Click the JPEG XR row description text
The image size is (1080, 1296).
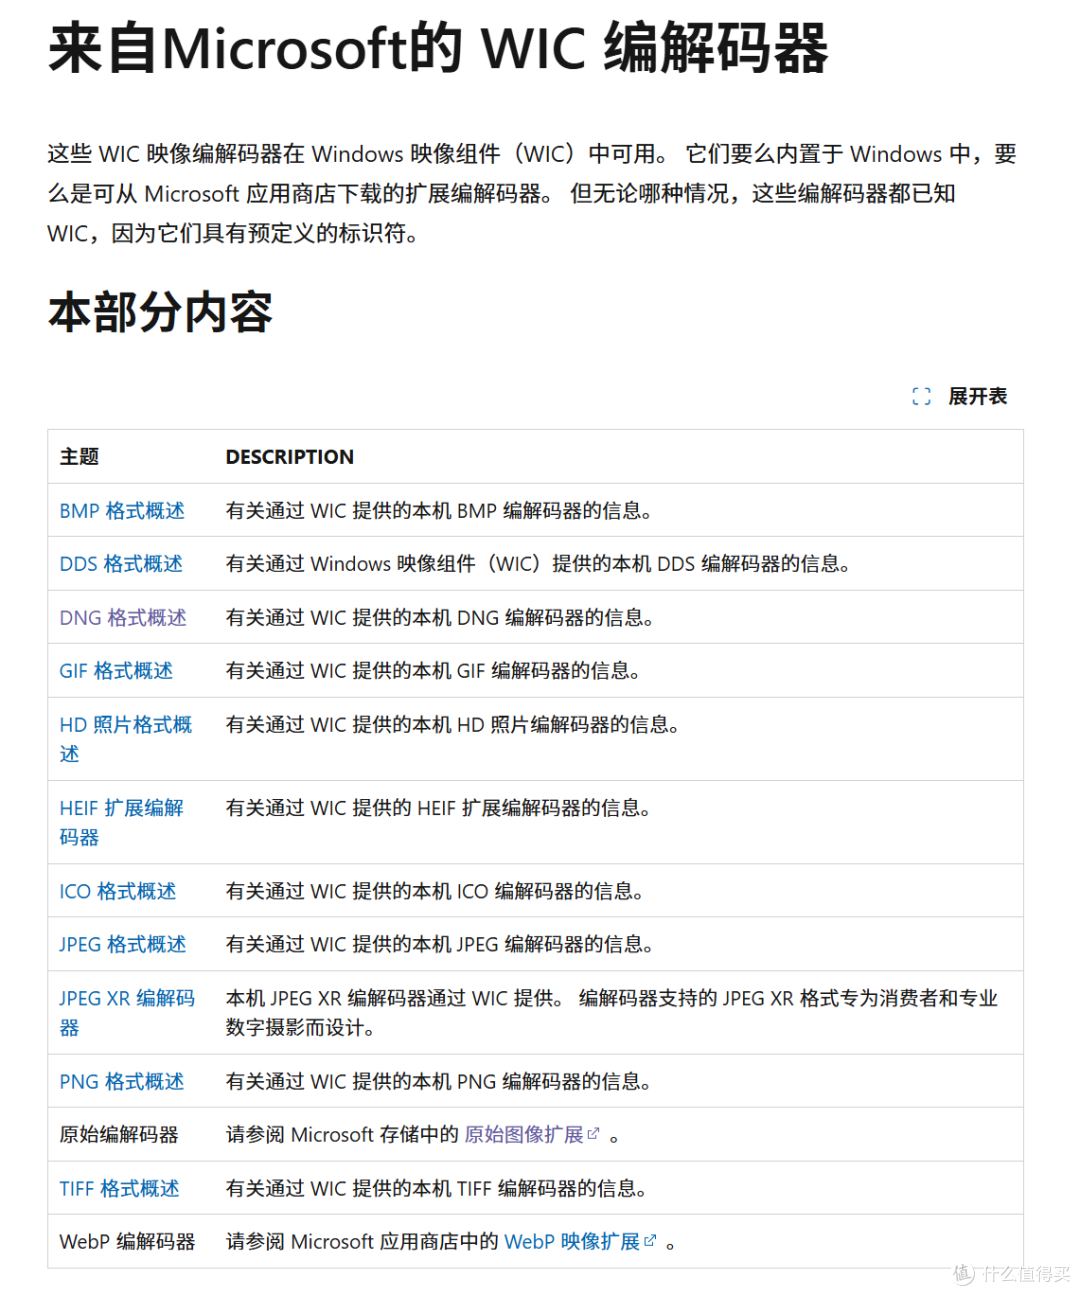coord(612,1013)
